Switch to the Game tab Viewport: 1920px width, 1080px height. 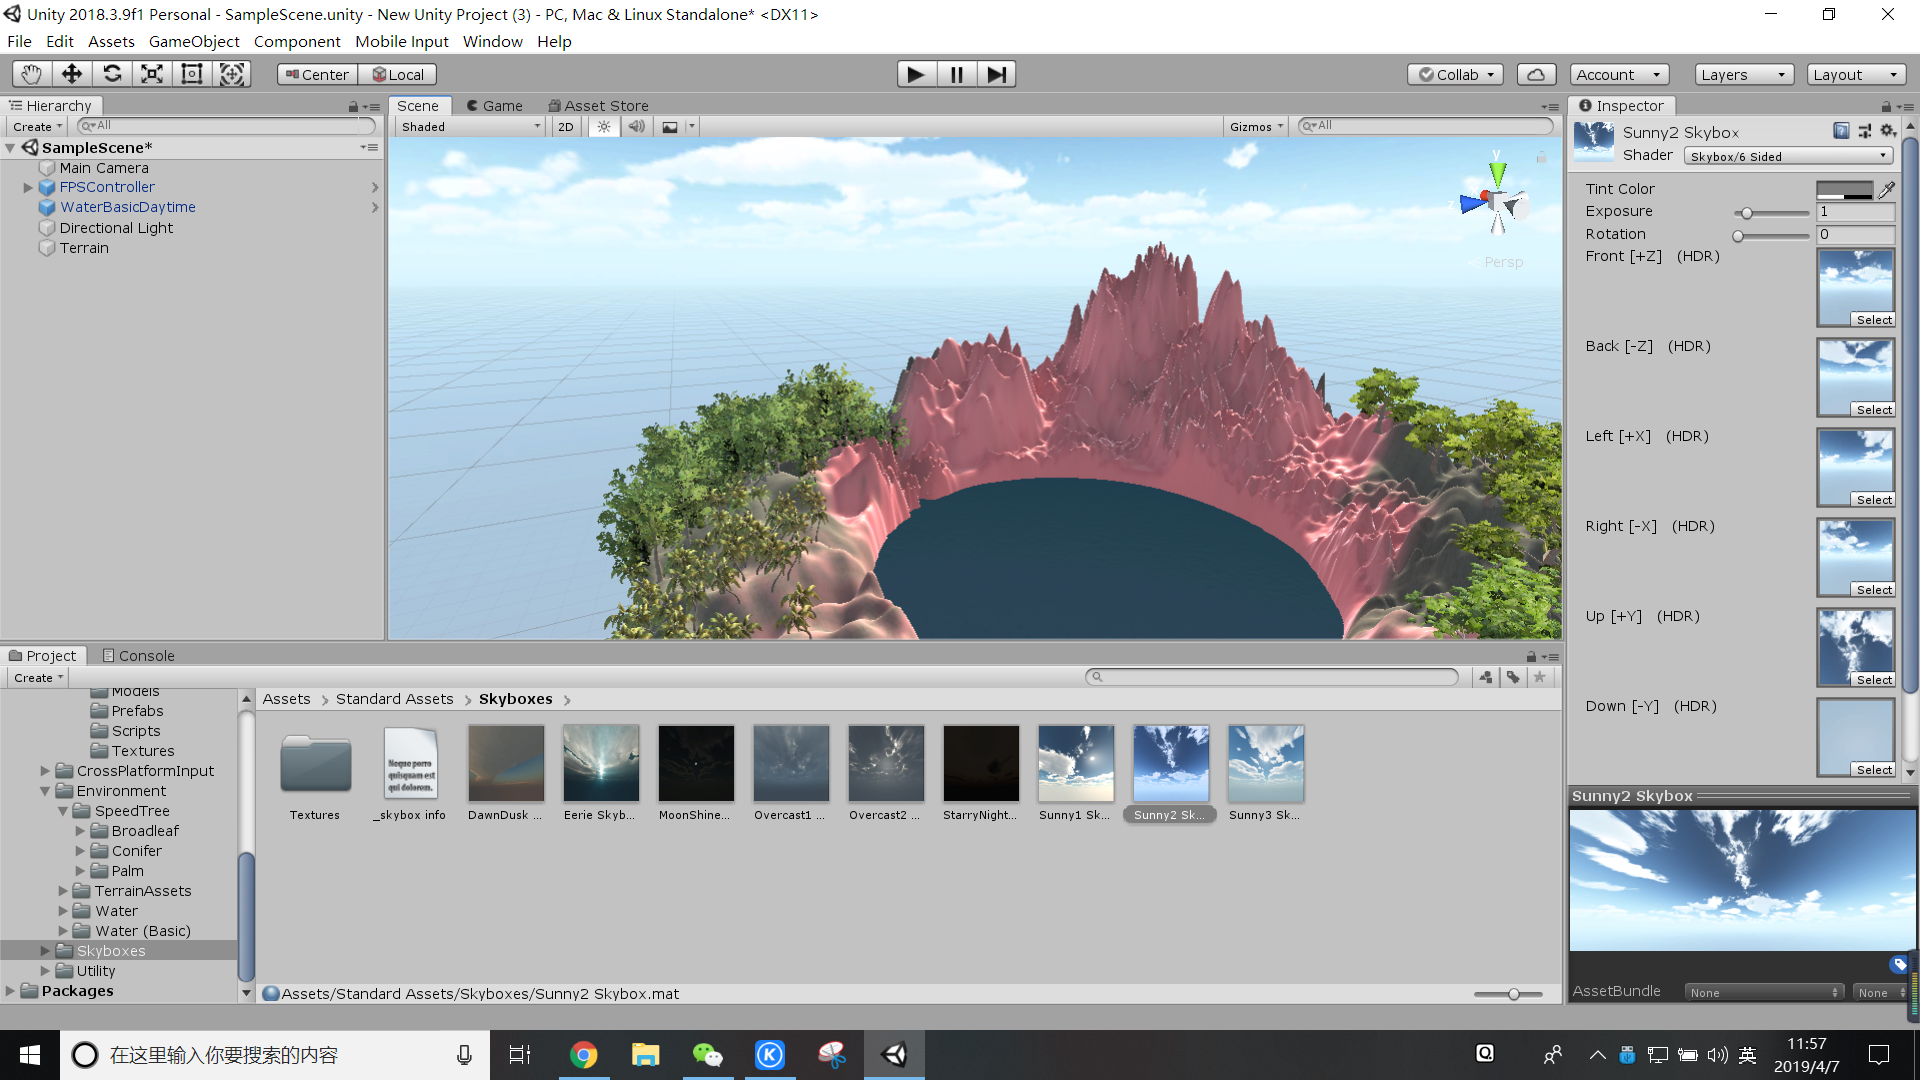click(495, 106)
